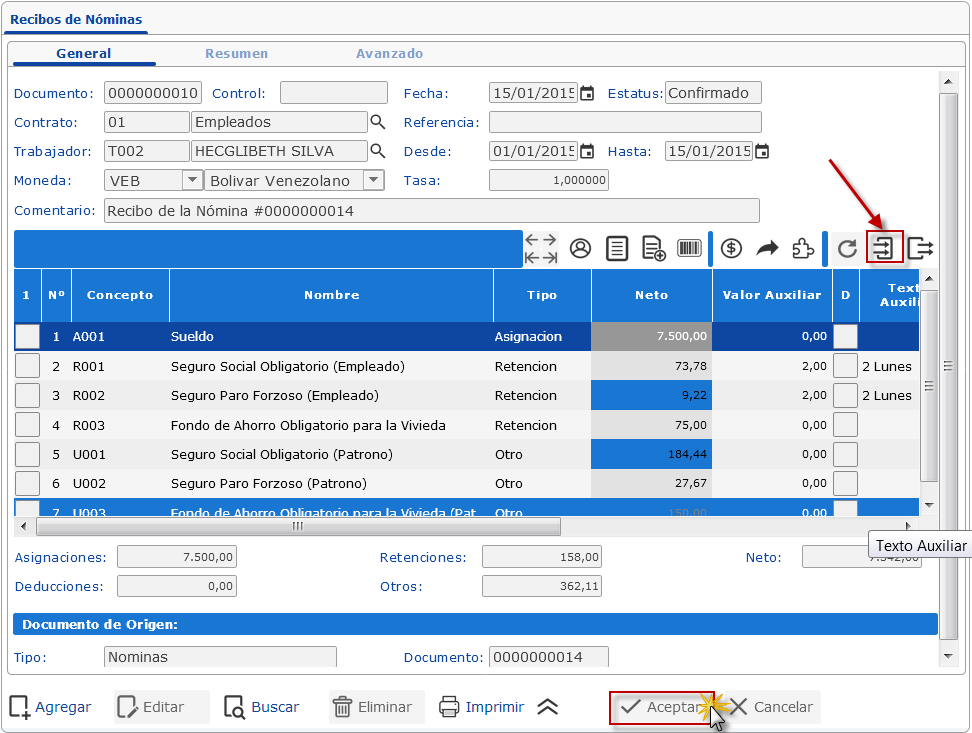This screenshot has width=972, height=733.
Task: Click the puzzle piece icon in toolbar
Action: pos(802,249)
